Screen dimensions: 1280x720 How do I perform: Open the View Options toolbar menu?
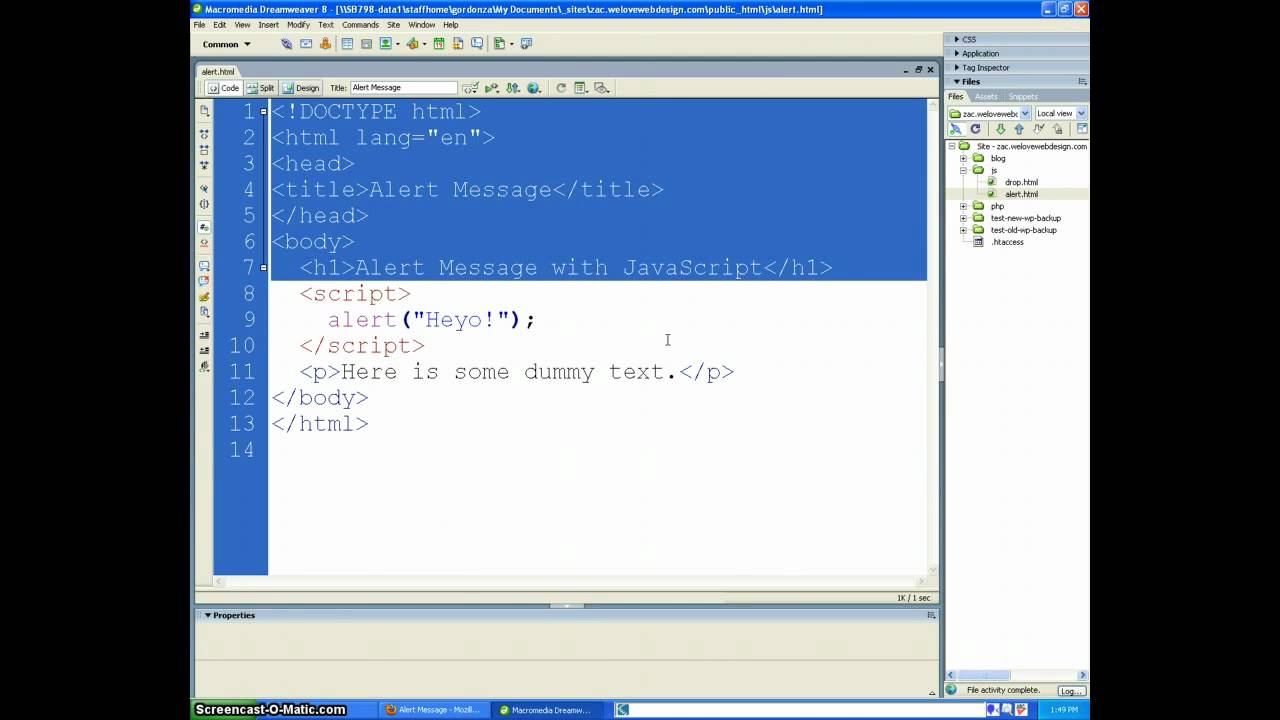580,87
